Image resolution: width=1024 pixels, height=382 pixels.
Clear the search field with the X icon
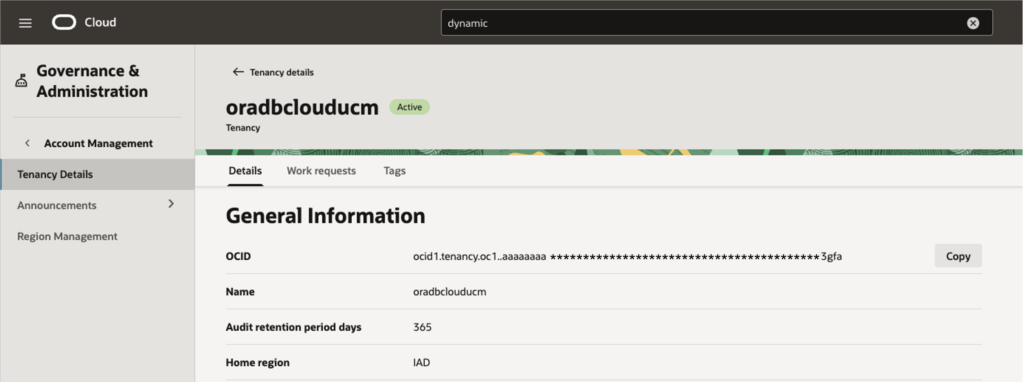coord(972,23)
